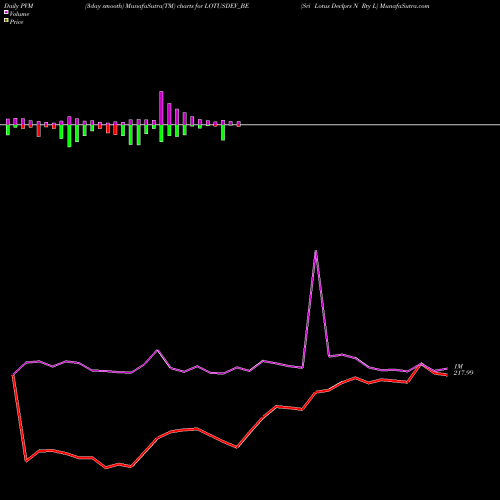500x500 pixels.
Task: Click the MunafaSutra.com company label
Action: coord(365,6)
